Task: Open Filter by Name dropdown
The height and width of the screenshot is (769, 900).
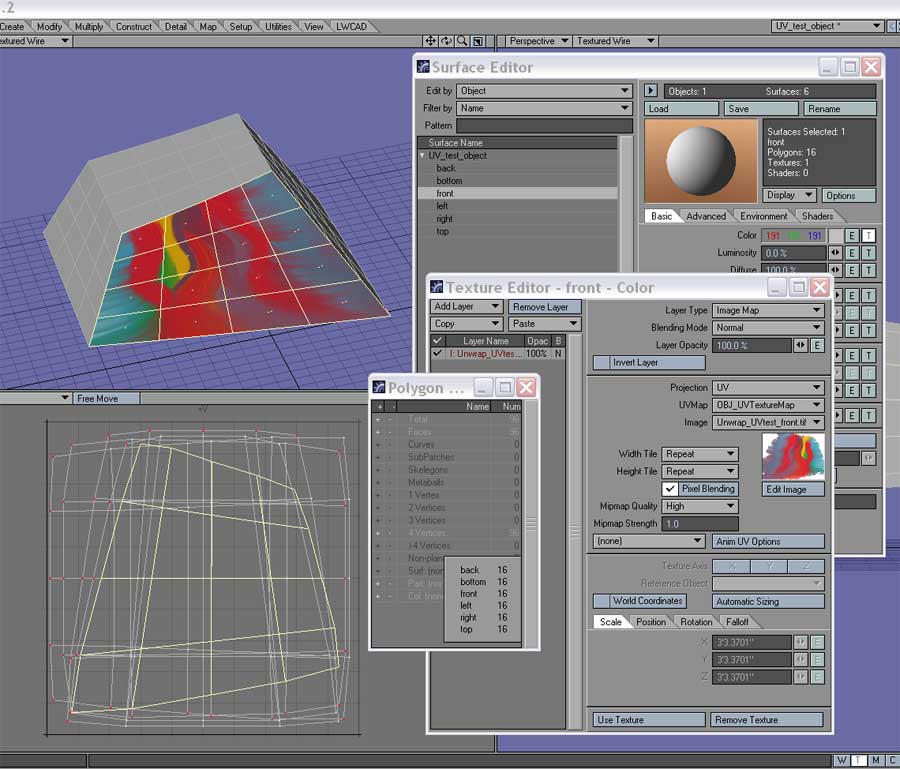Action: click(544, 108)
